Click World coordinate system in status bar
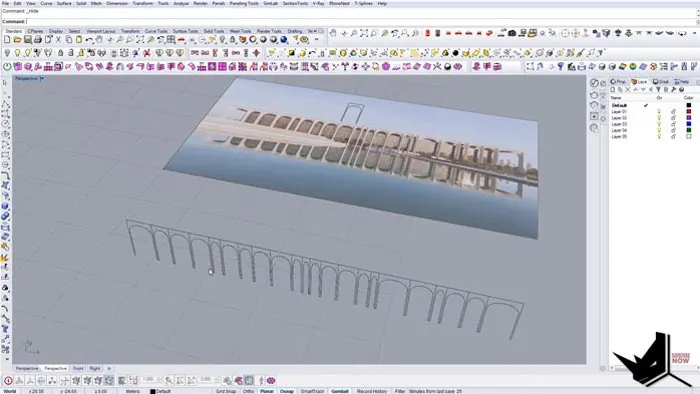700x394 pixels. pos(10,391)
